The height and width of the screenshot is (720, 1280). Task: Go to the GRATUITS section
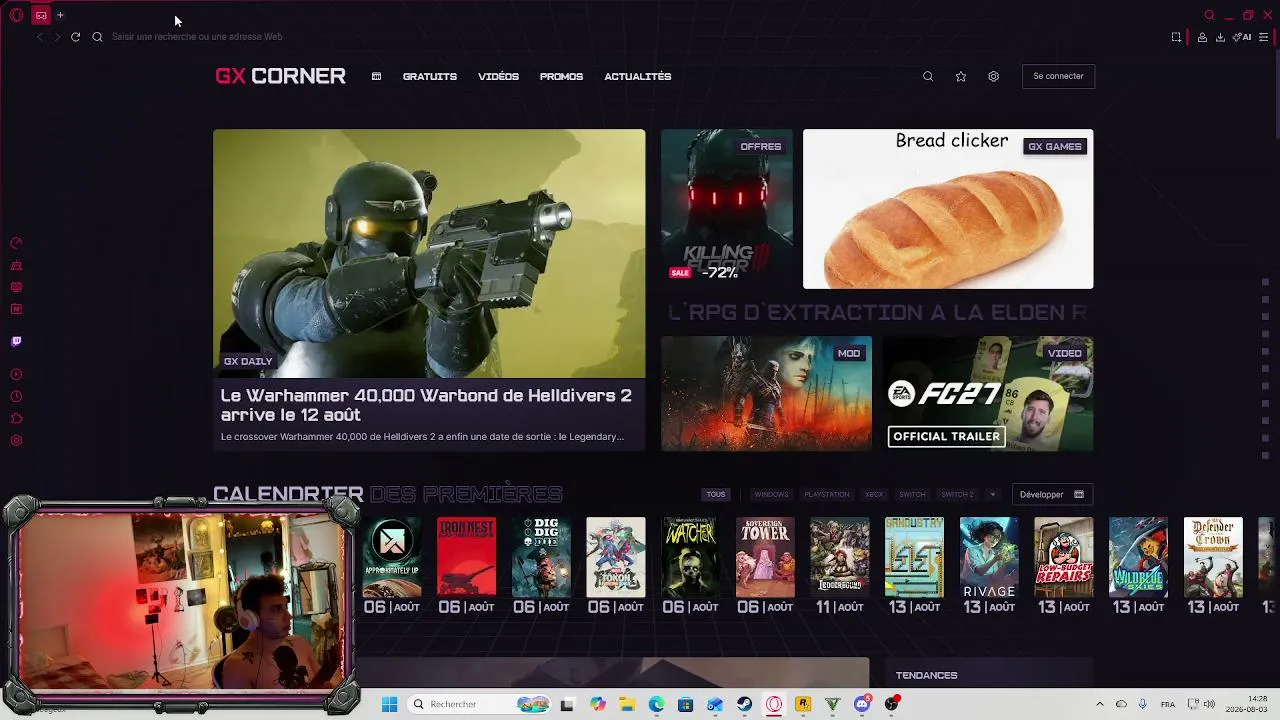[x=430, y=76]
